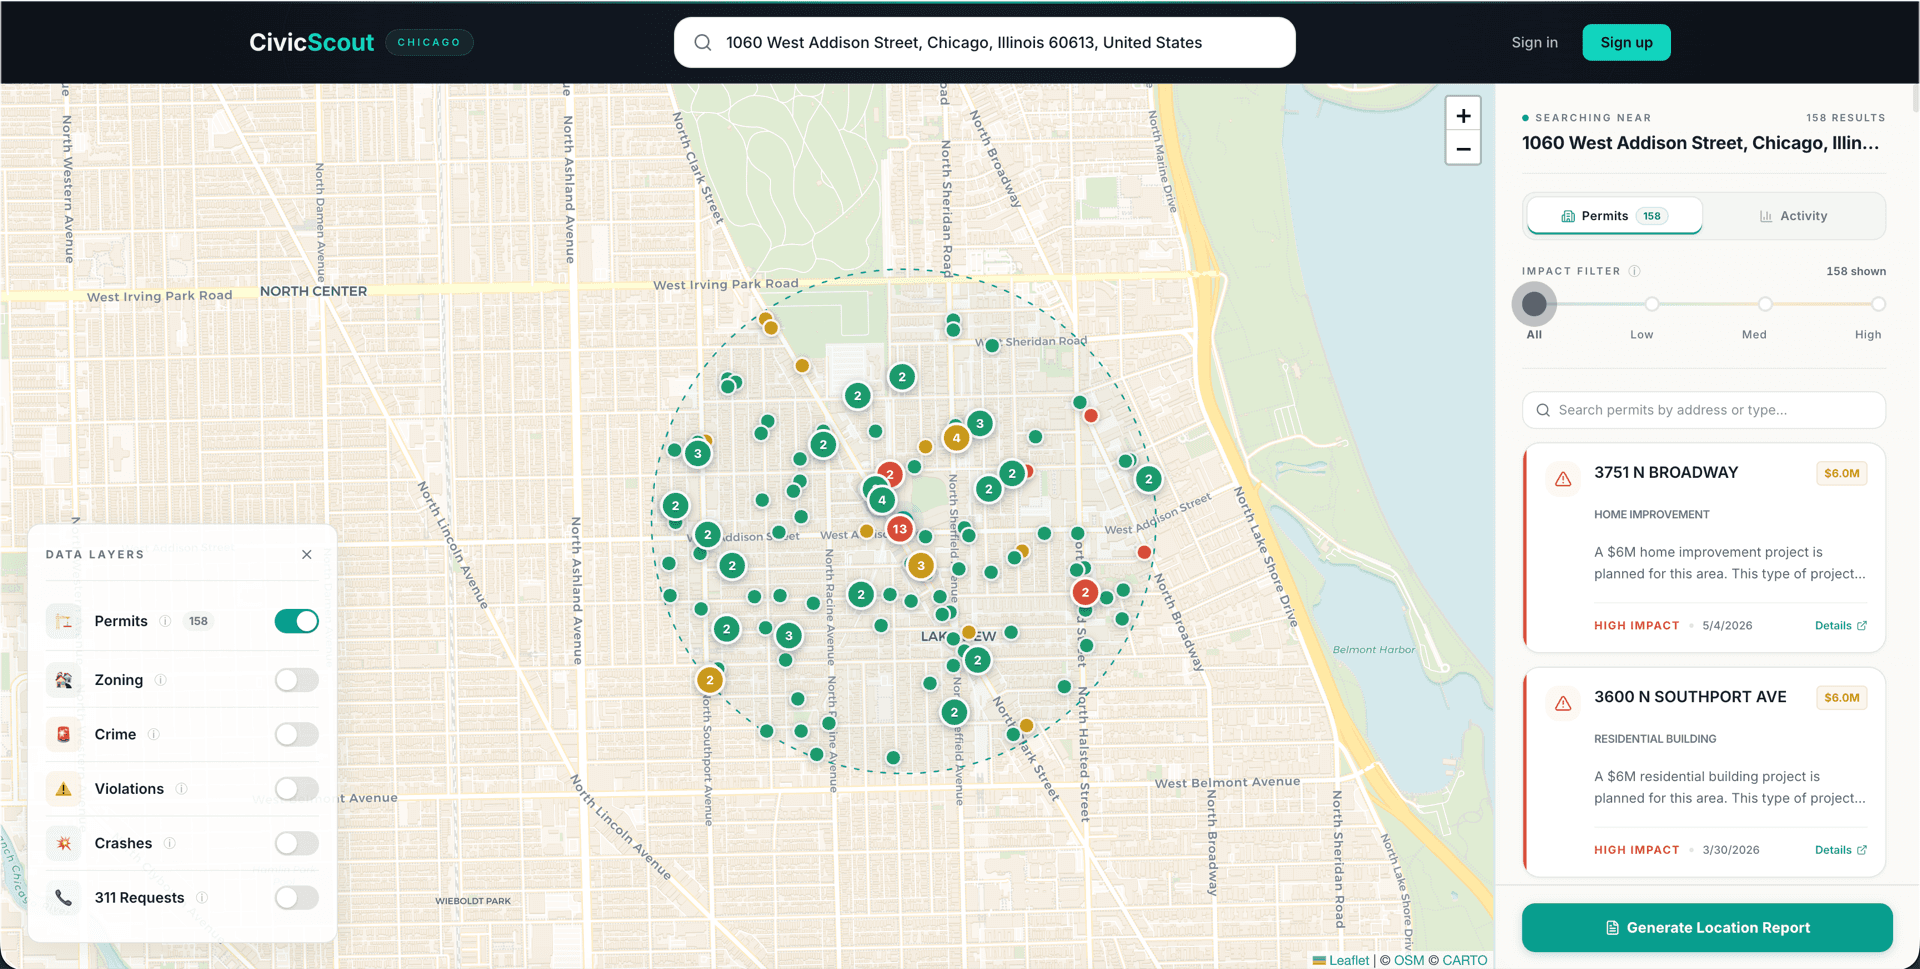Viewport: 1920px width, 969px height.
Task: Click the 158 RESULTS text
Action: (1845, 118)
